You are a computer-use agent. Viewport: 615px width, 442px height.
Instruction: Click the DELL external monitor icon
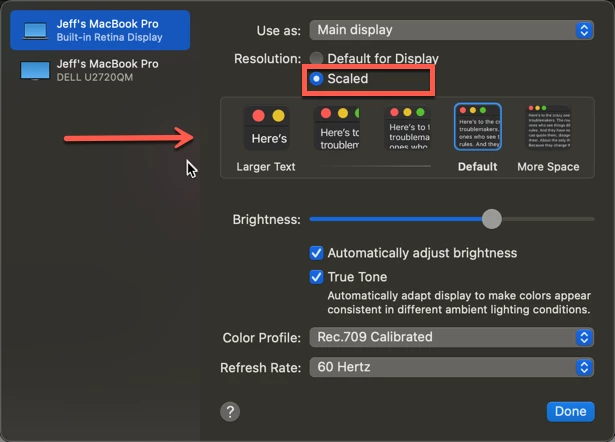click(35, 71)
